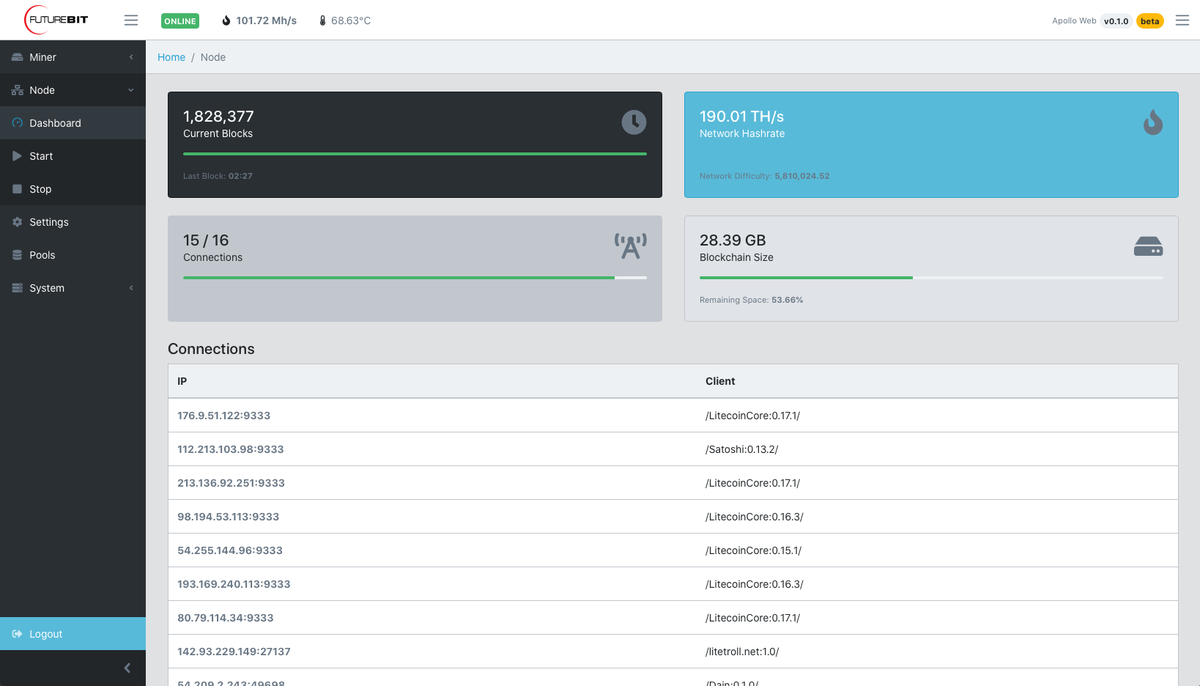
Task: Click the 68.63°C temperature reading
Action: click(351, 20)
